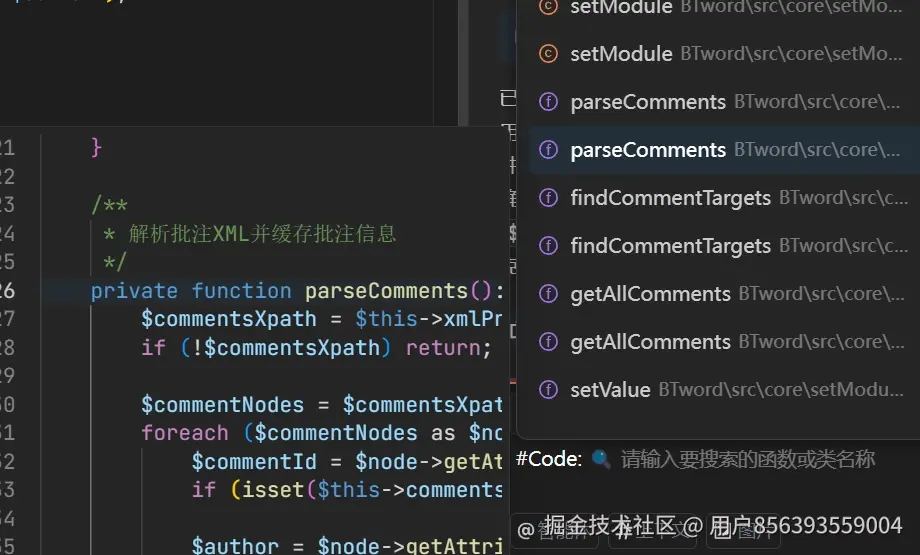Click function icon for the lower getAllComments

547,342
